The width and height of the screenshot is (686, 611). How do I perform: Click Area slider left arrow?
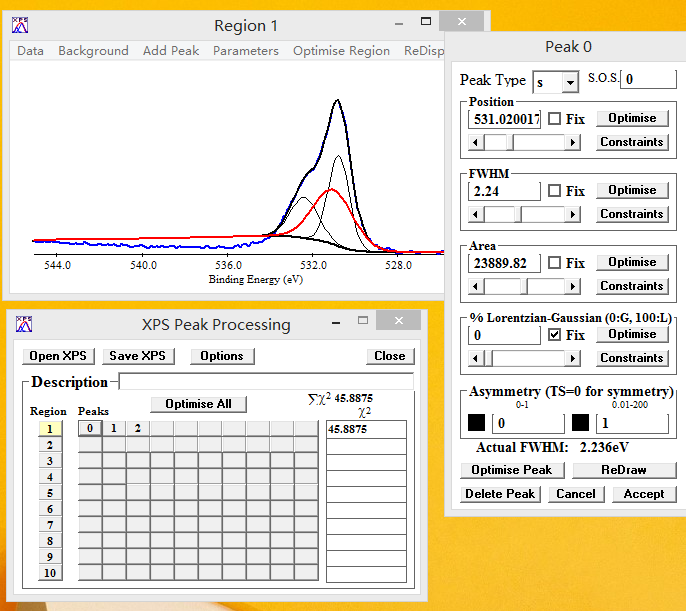point(476,286)
